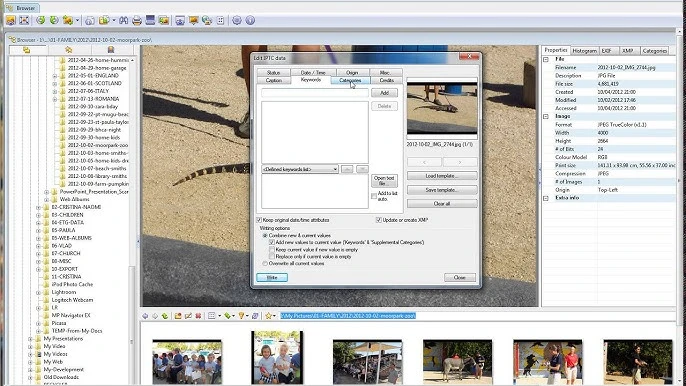Viewport: 686px width, 386px height.
Task: Click the highlighted folder path address field
Action: (x=348, y=316)
